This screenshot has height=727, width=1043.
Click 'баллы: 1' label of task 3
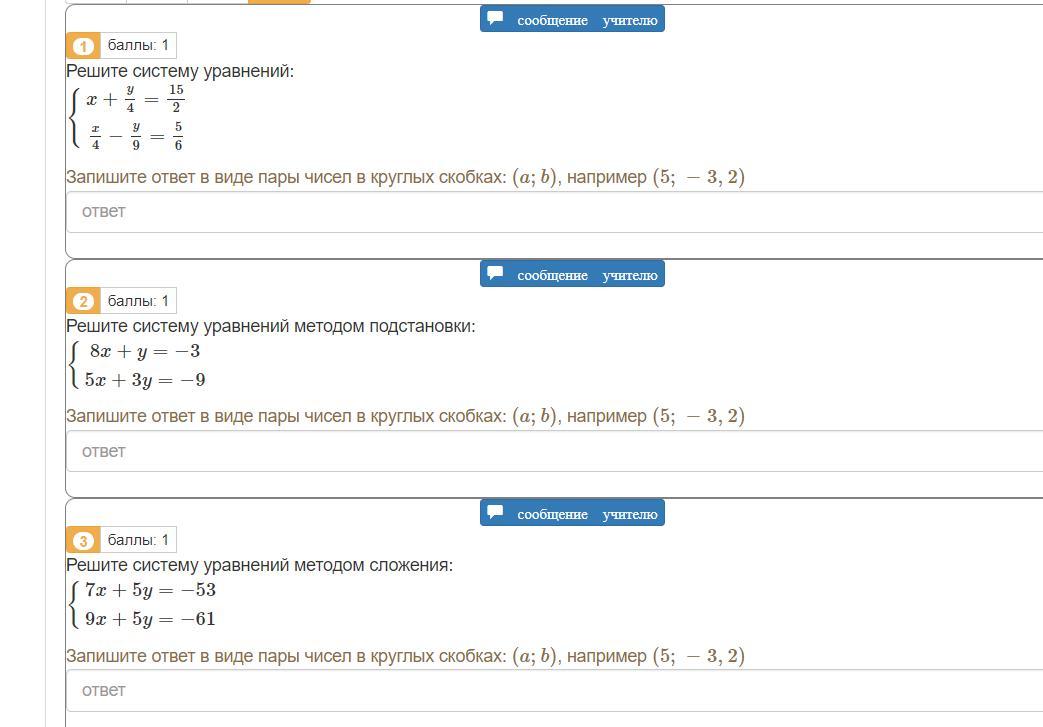(138, 540)
